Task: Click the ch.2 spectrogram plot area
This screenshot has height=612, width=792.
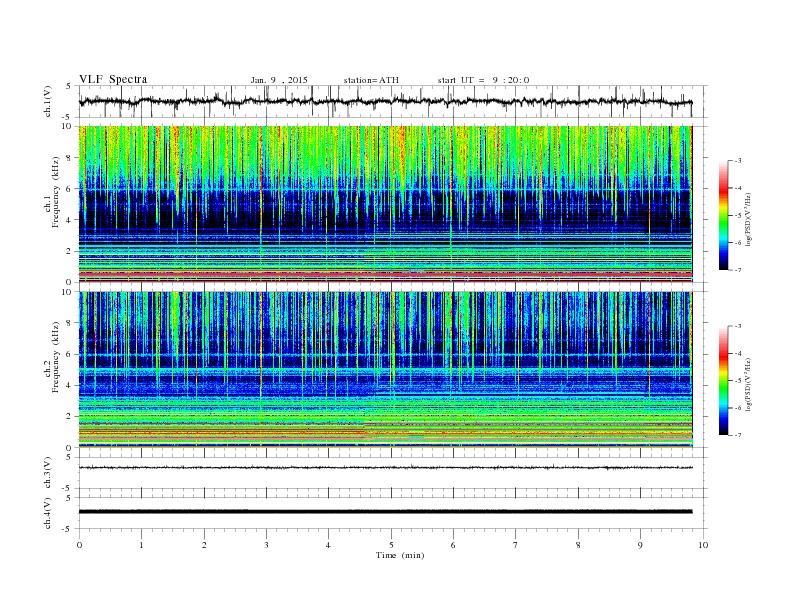Action: click(385, 370)
